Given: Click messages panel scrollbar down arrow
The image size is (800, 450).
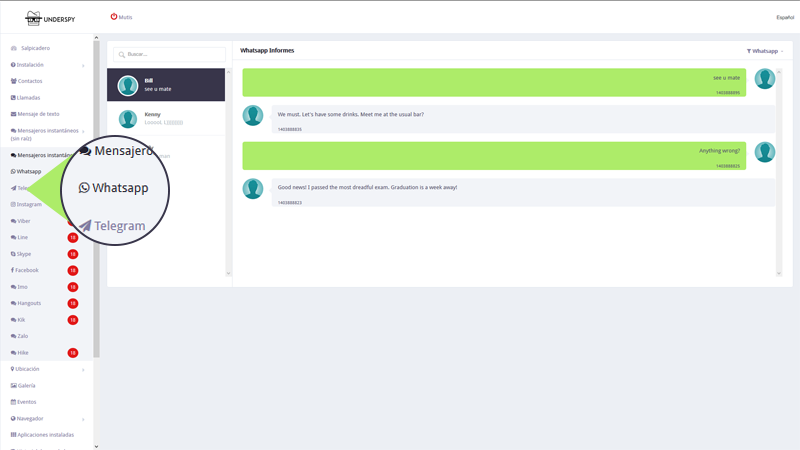Looking at the screenshot, I should (779, 273).
